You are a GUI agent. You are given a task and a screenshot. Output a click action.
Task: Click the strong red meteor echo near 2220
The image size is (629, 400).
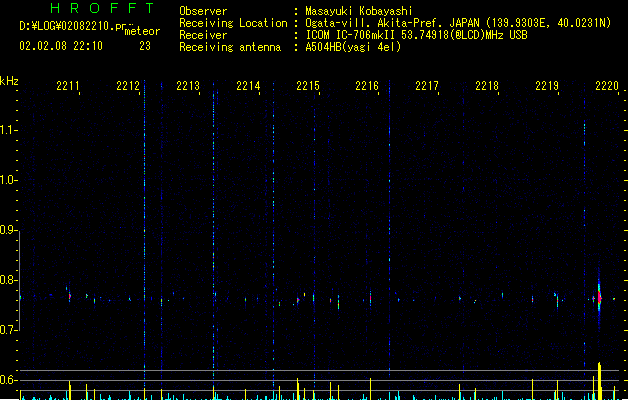[599, 298]
